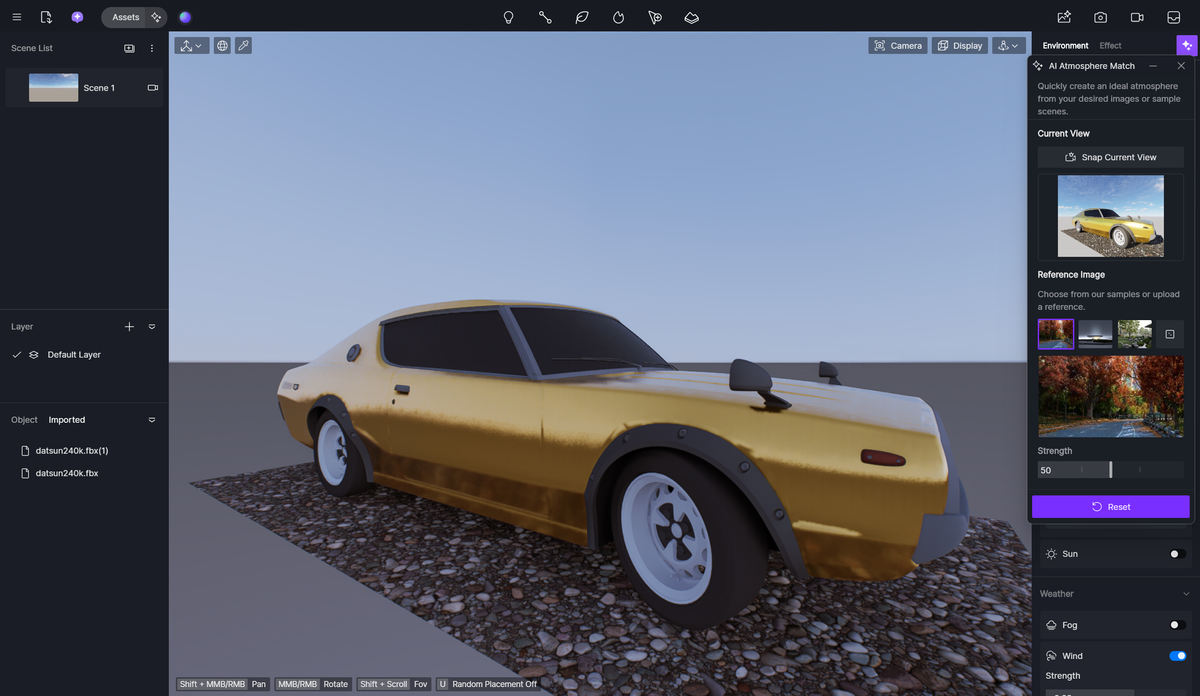Viewport: 1200px width, 696px height.
Task: Open the Assets dropdown arrow in the header
Action: [155, 17]
